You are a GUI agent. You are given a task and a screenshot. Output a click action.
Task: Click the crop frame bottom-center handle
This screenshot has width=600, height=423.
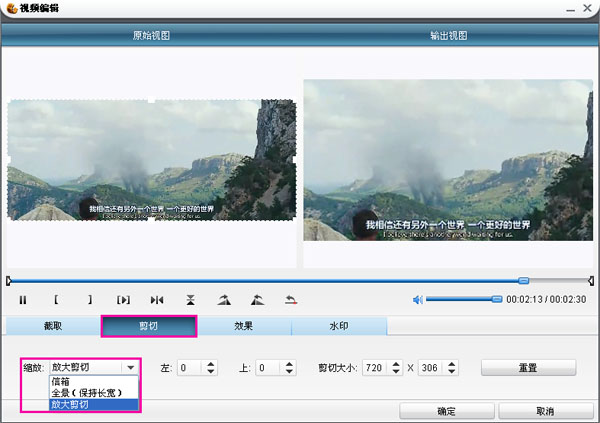[152, 220]
